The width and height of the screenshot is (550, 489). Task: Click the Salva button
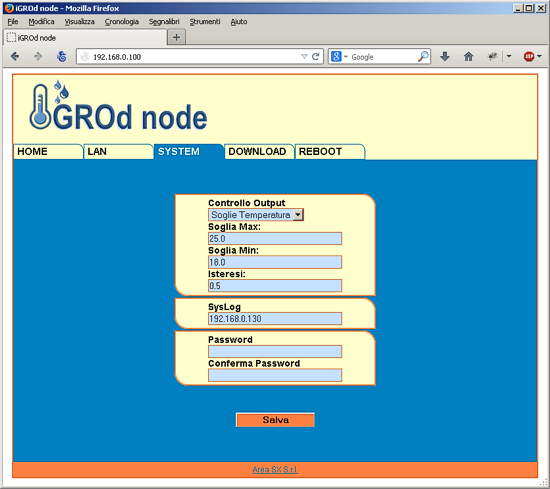point(275,420)
